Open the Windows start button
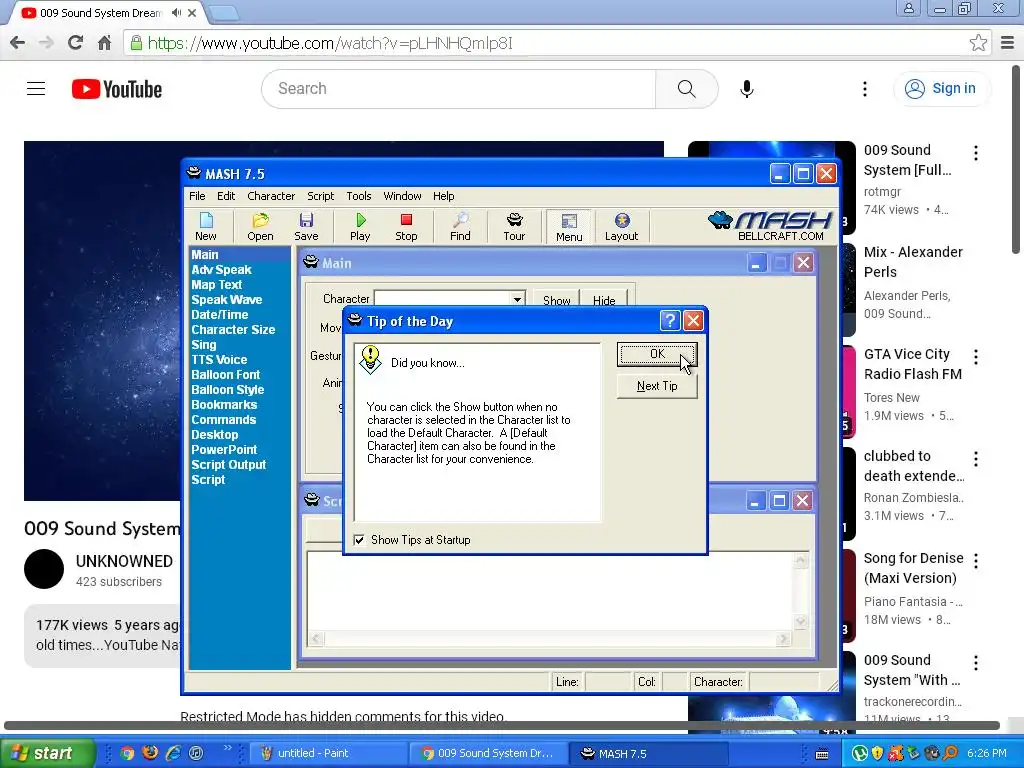This screenshot has width=1024, height=768. coord(47,753)
